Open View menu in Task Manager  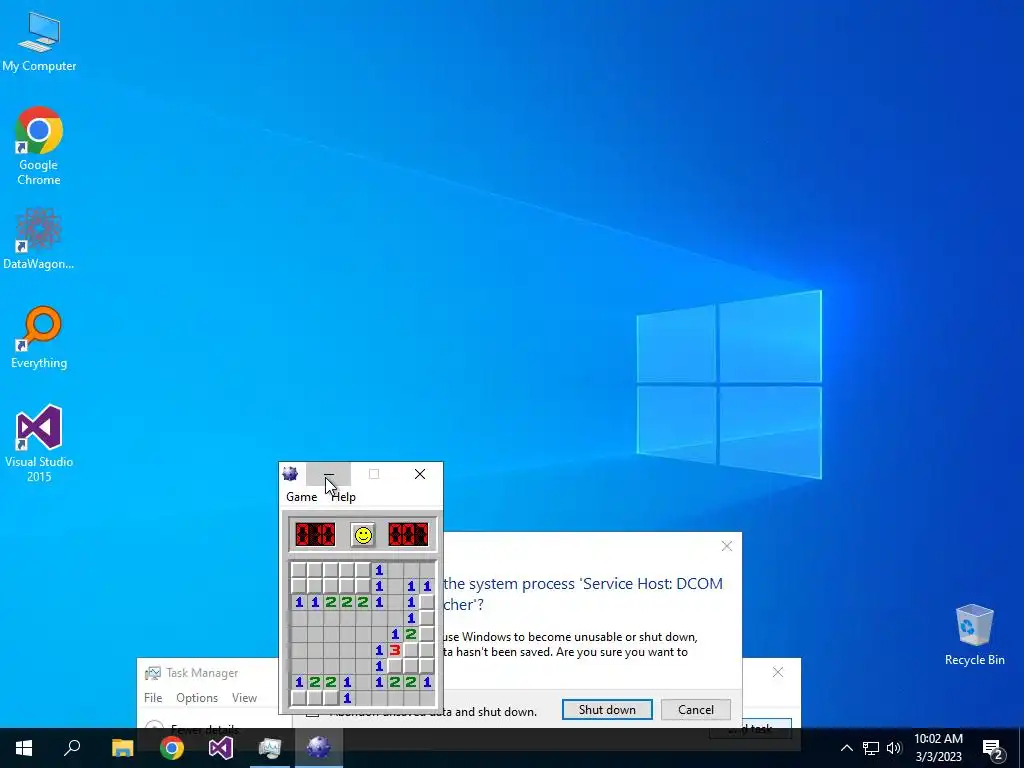tap(244, 697)
